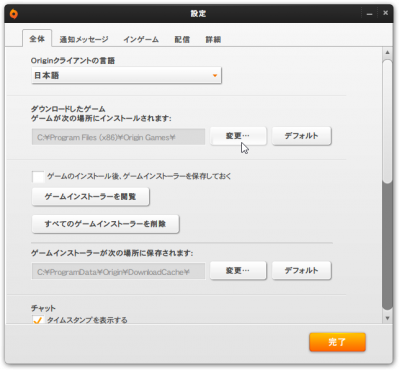Reset installer save location with デフォルト

coord(301,270)
